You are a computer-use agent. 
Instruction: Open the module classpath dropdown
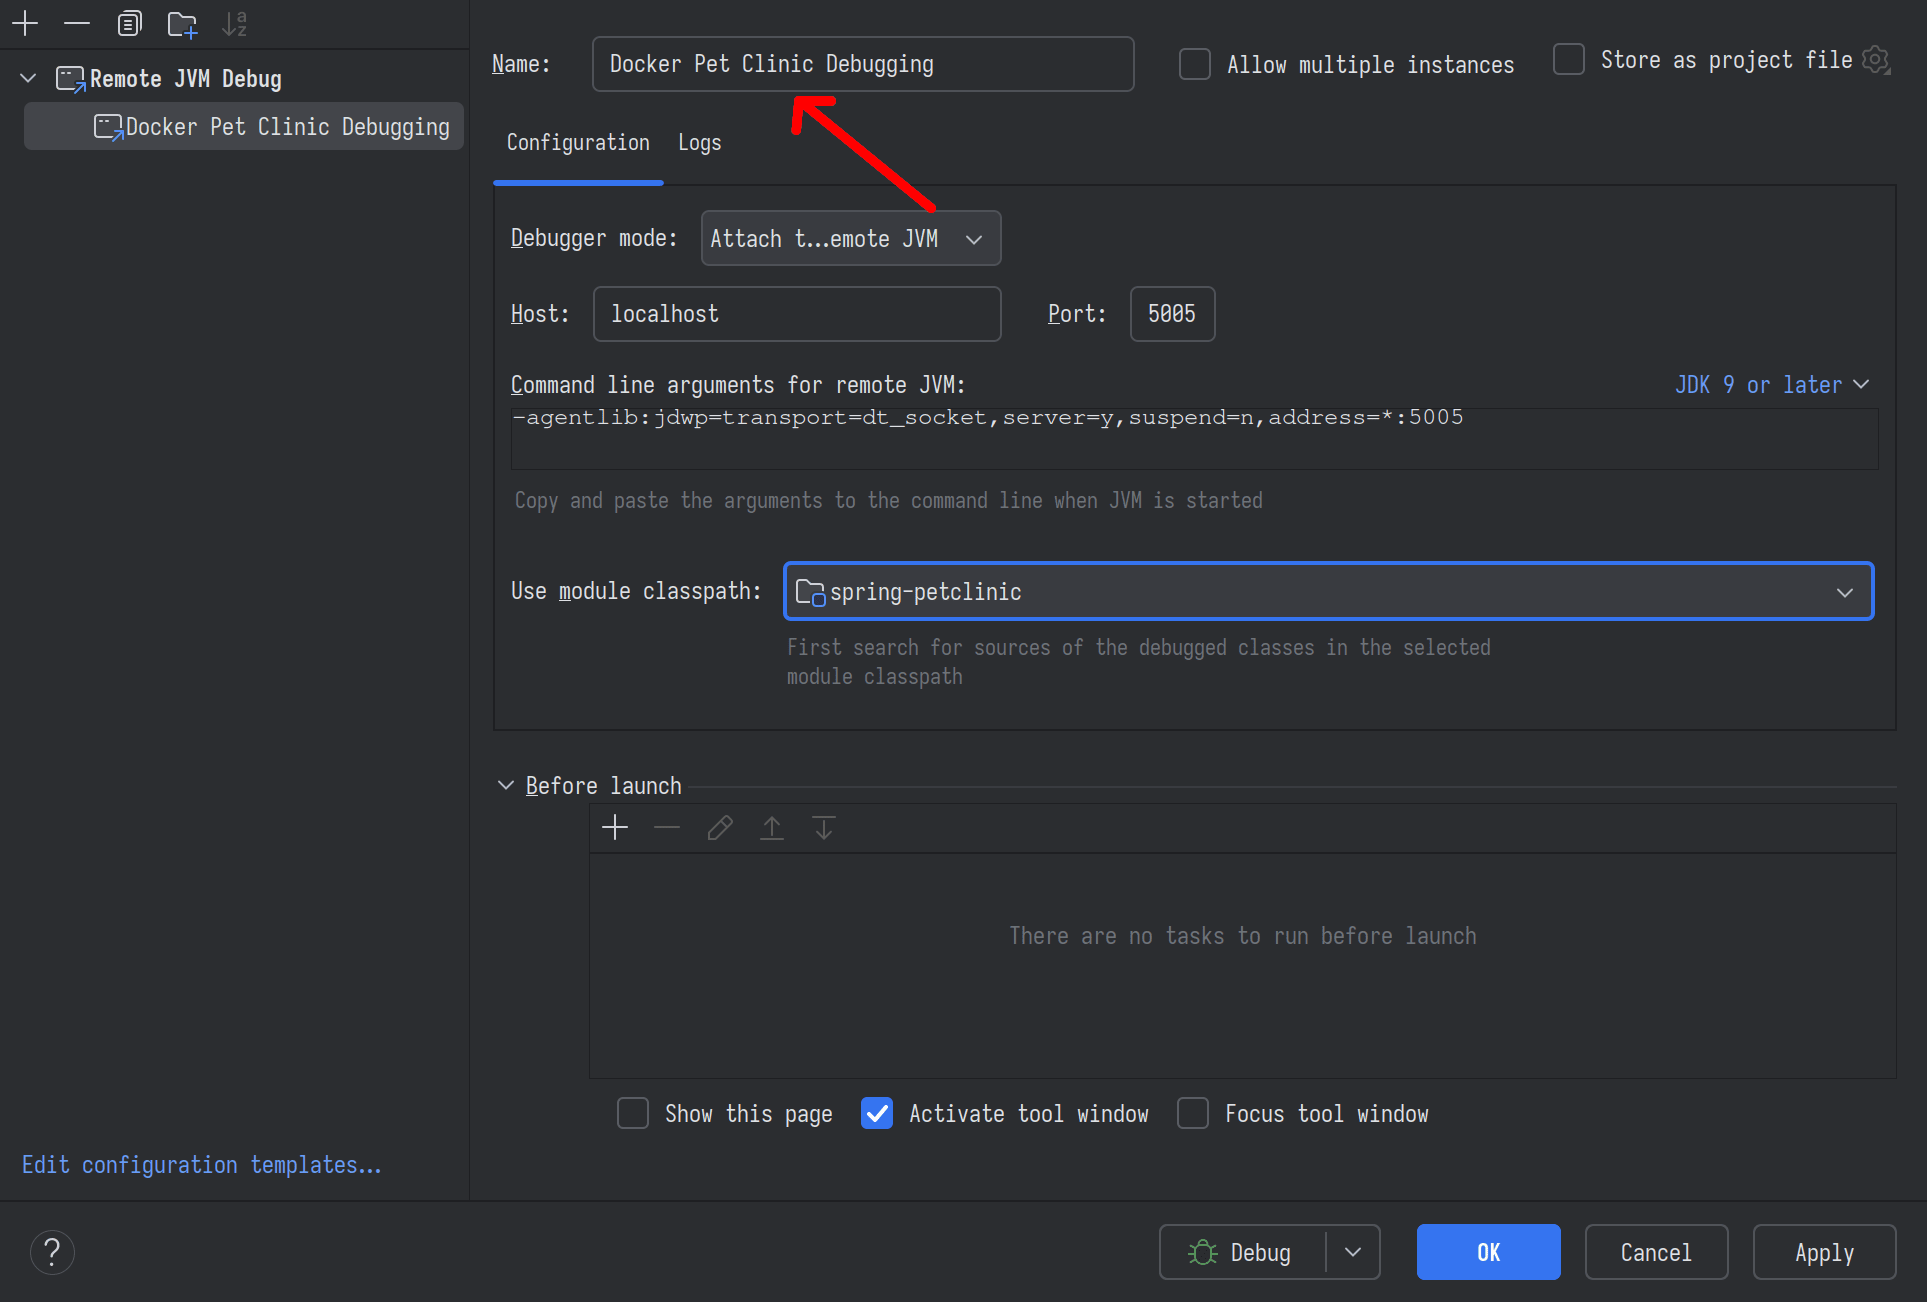pyautogui.click(x=1845, y=591)
